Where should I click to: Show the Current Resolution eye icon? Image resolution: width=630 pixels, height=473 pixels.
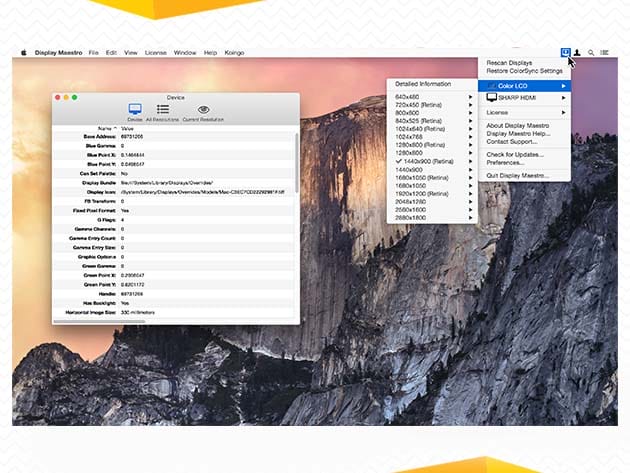tap(203, 109)
